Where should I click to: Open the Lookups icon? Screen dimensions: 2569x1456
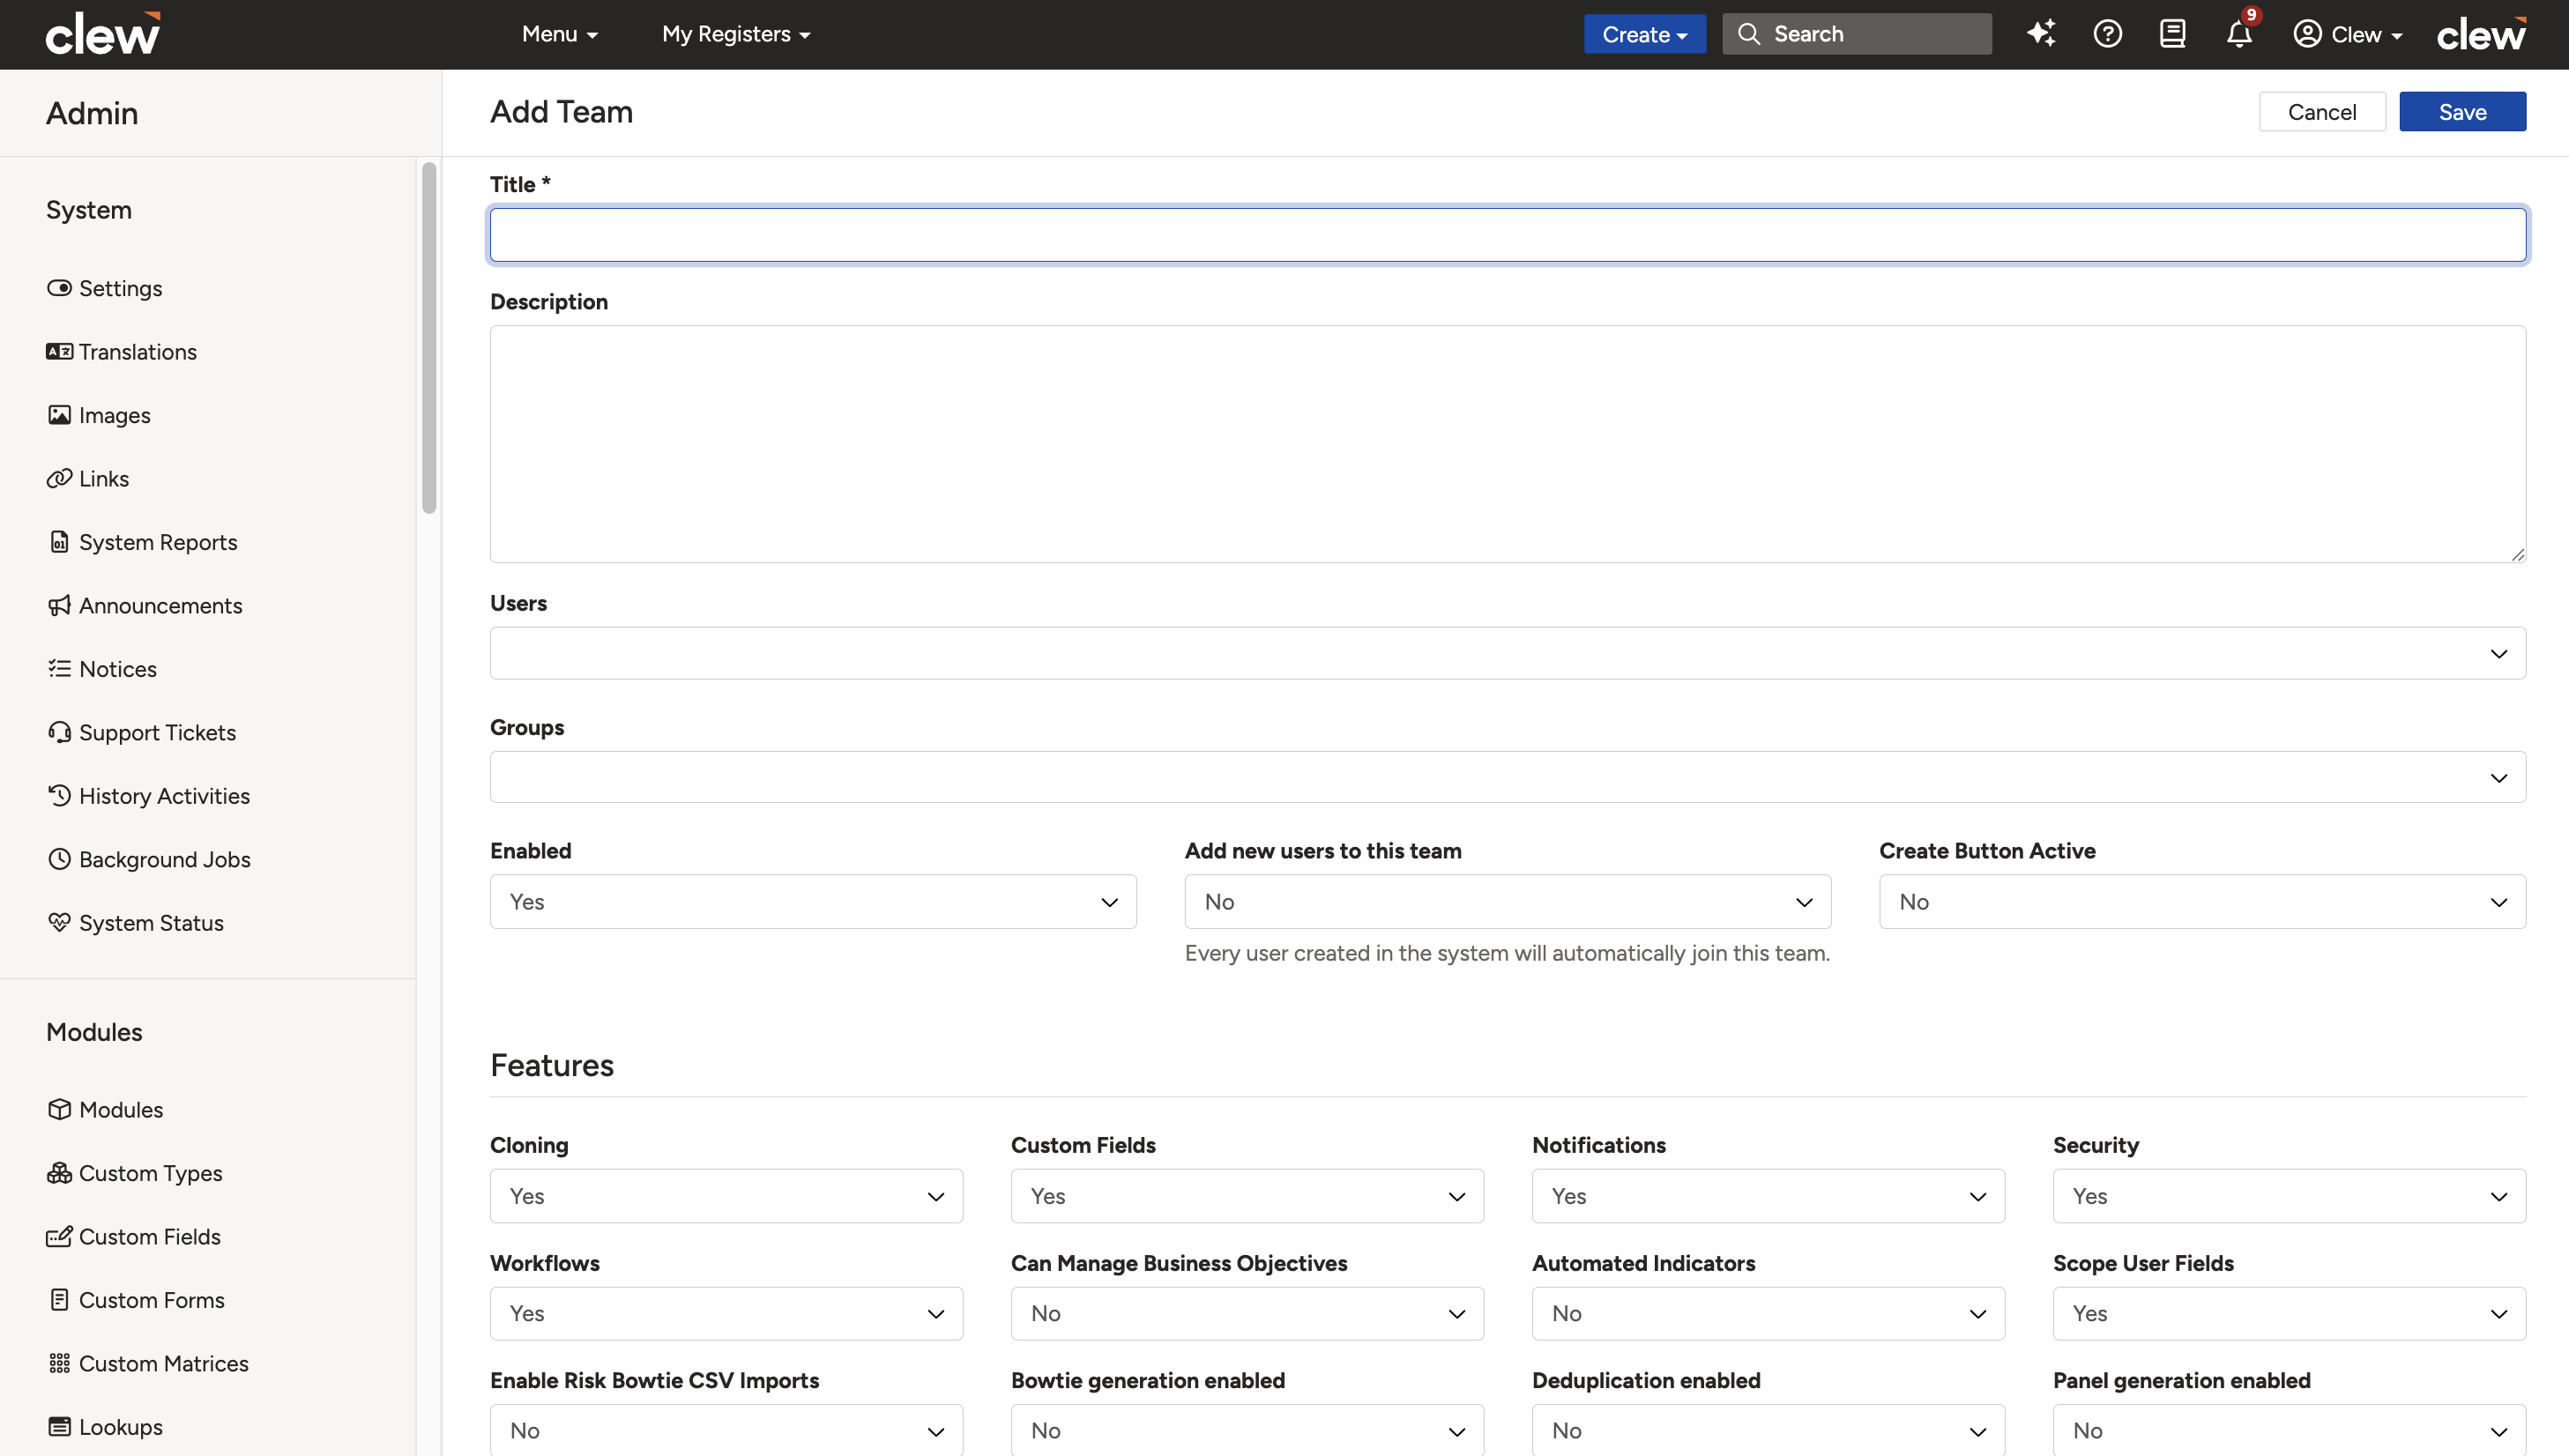(59, 1427)
